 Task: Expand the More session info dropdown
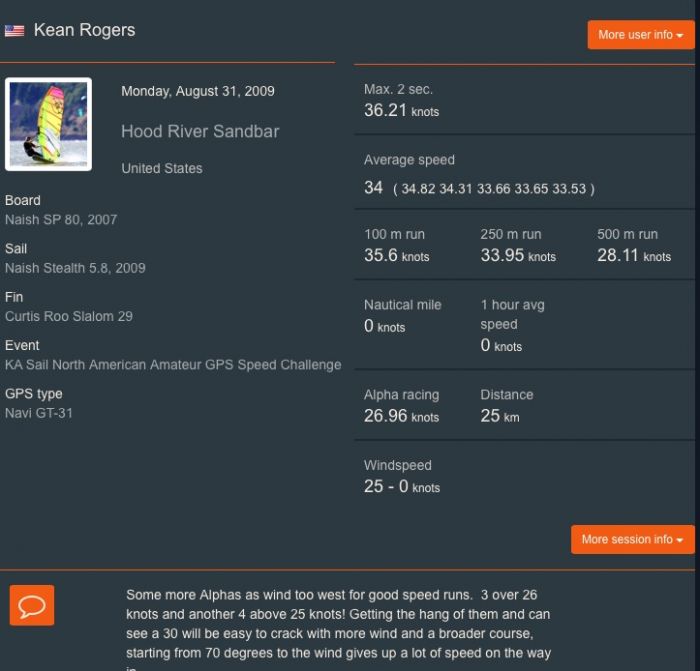pyautogui.click(x=632, y=539)
